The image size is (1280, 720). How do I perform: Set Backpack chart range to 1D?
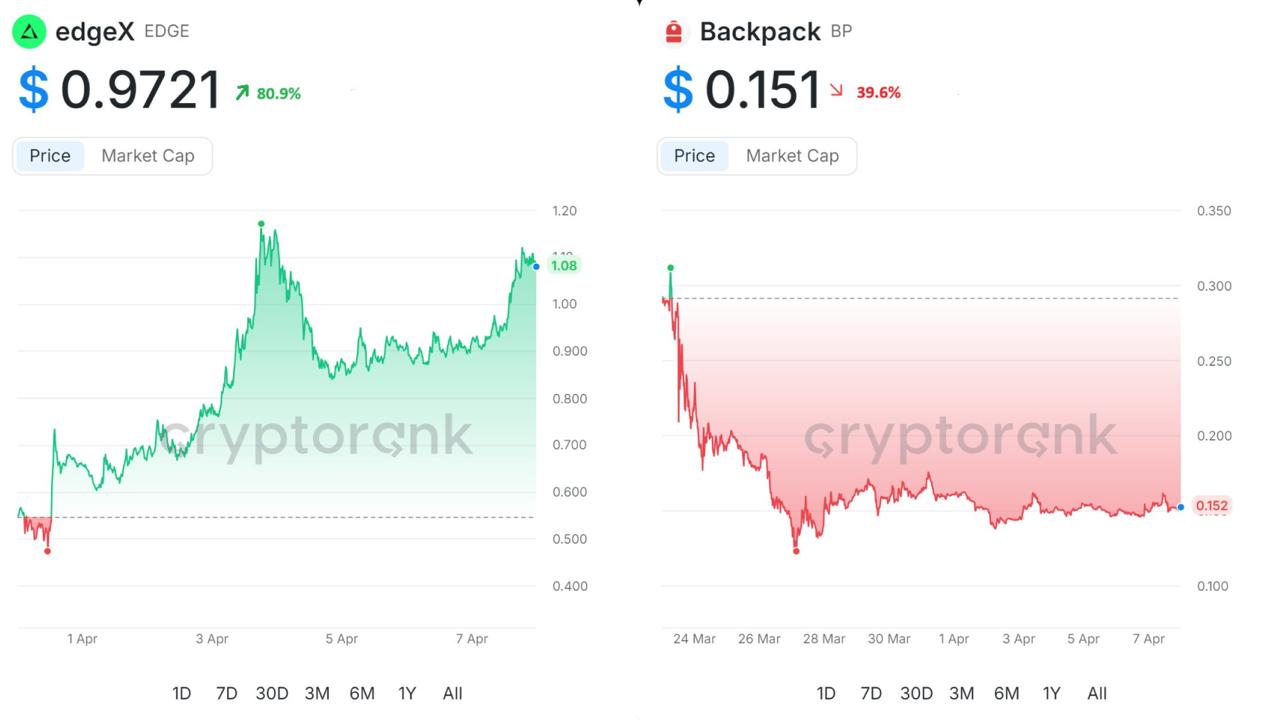826,693
